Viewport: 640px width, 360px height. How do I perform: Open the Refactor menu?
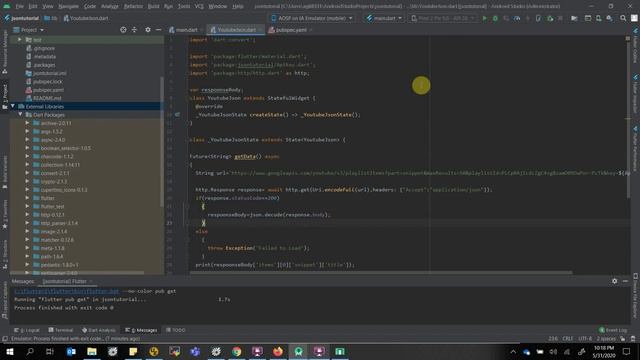(132, 6)
